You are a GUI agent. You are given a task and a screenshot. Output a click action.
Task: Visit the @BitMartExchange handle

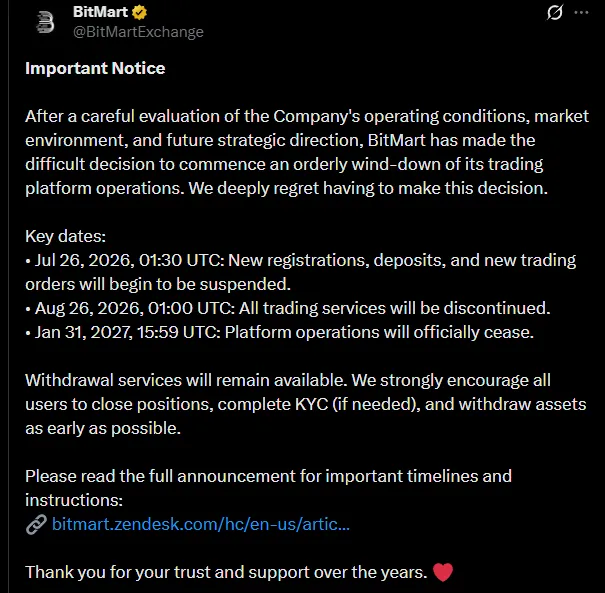(138, 32)
